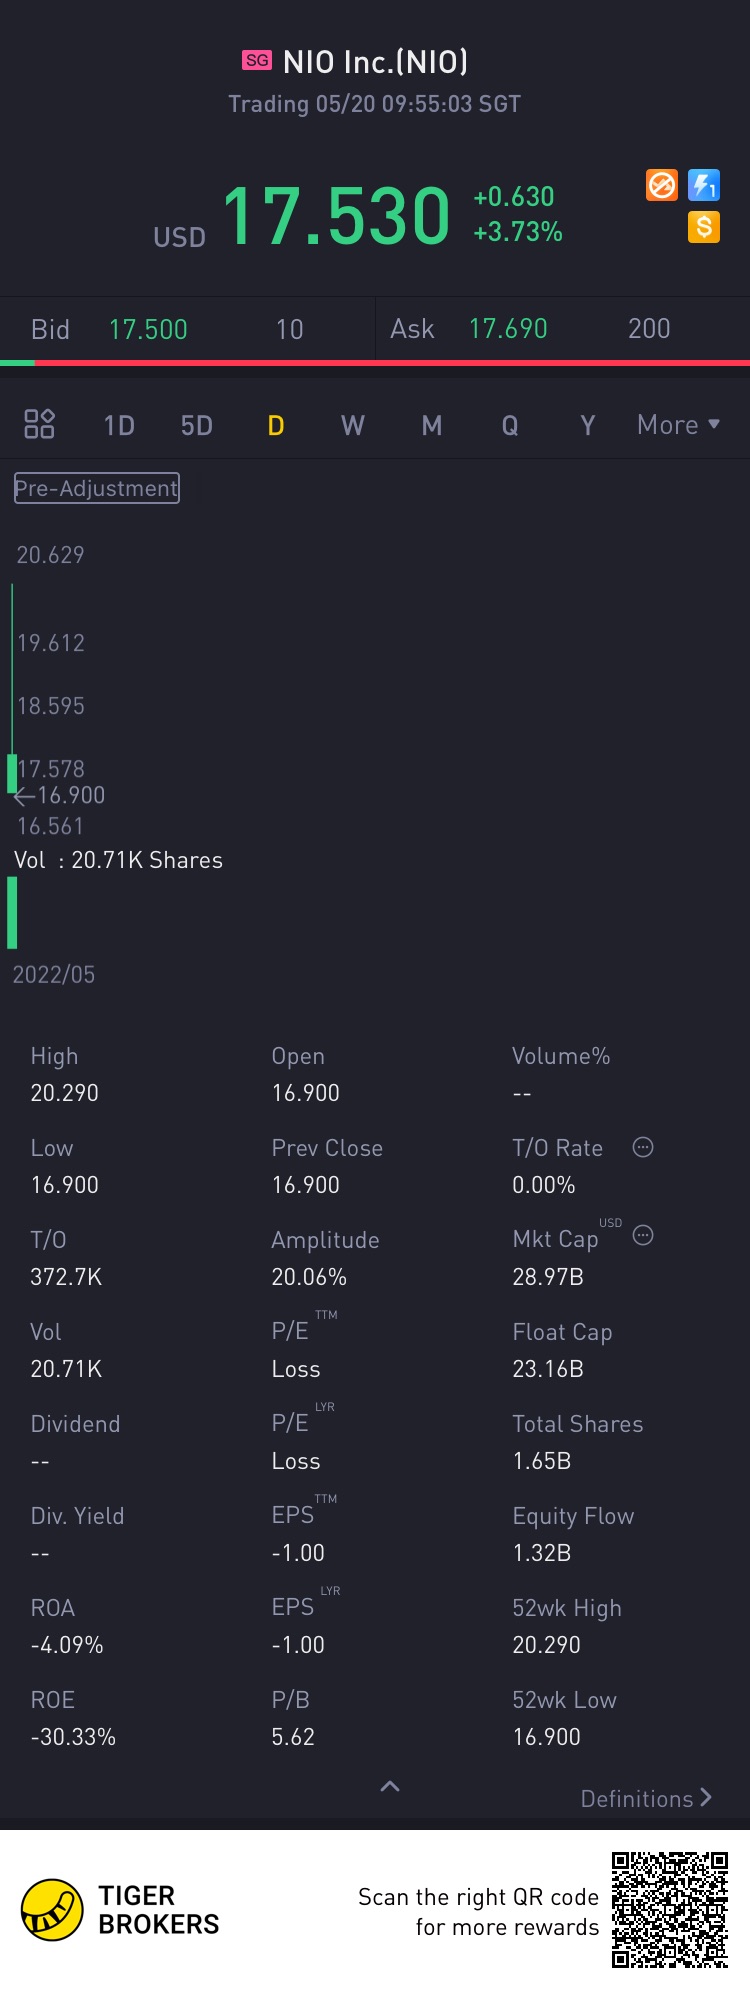Expand the More timeframes dropdown
This screenshot has height=1990, width=750.
(x=679, y=425)
